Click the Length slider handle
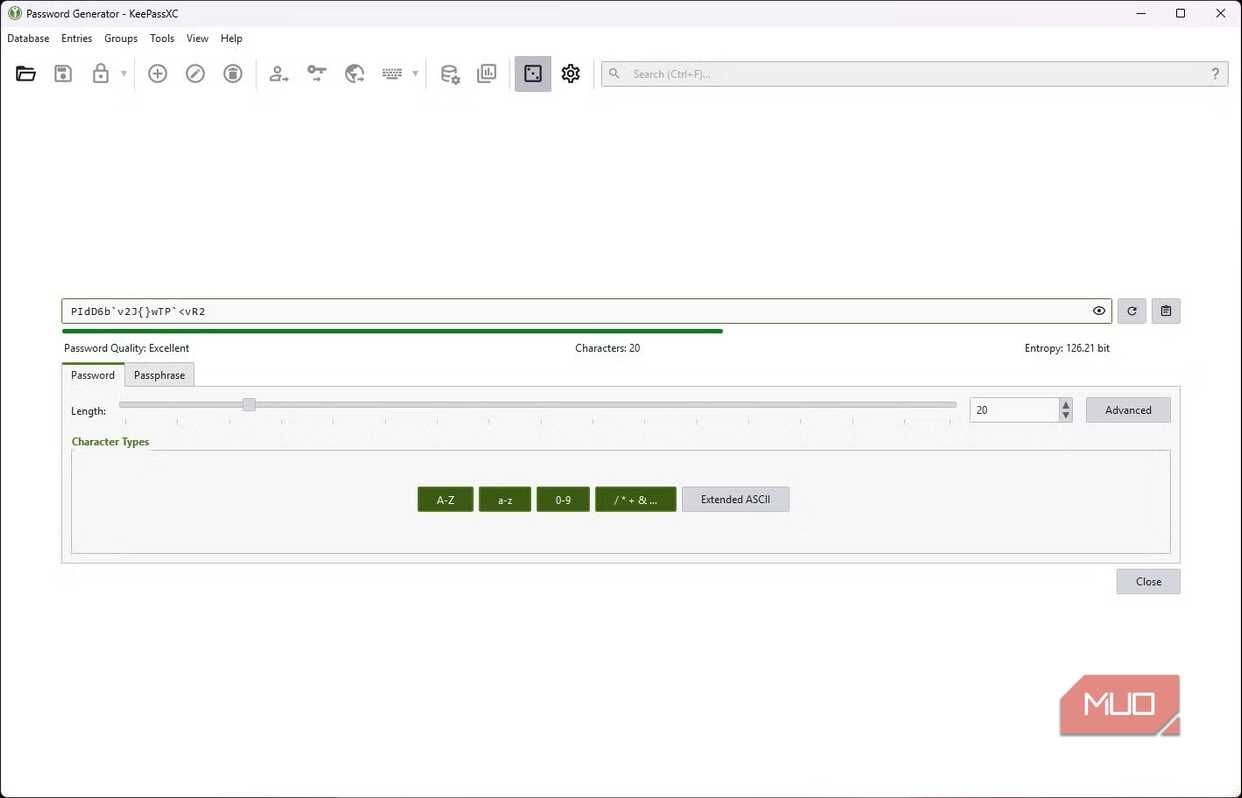The width and height of the screenshot is (1242, 798). (x=249, y=404)
